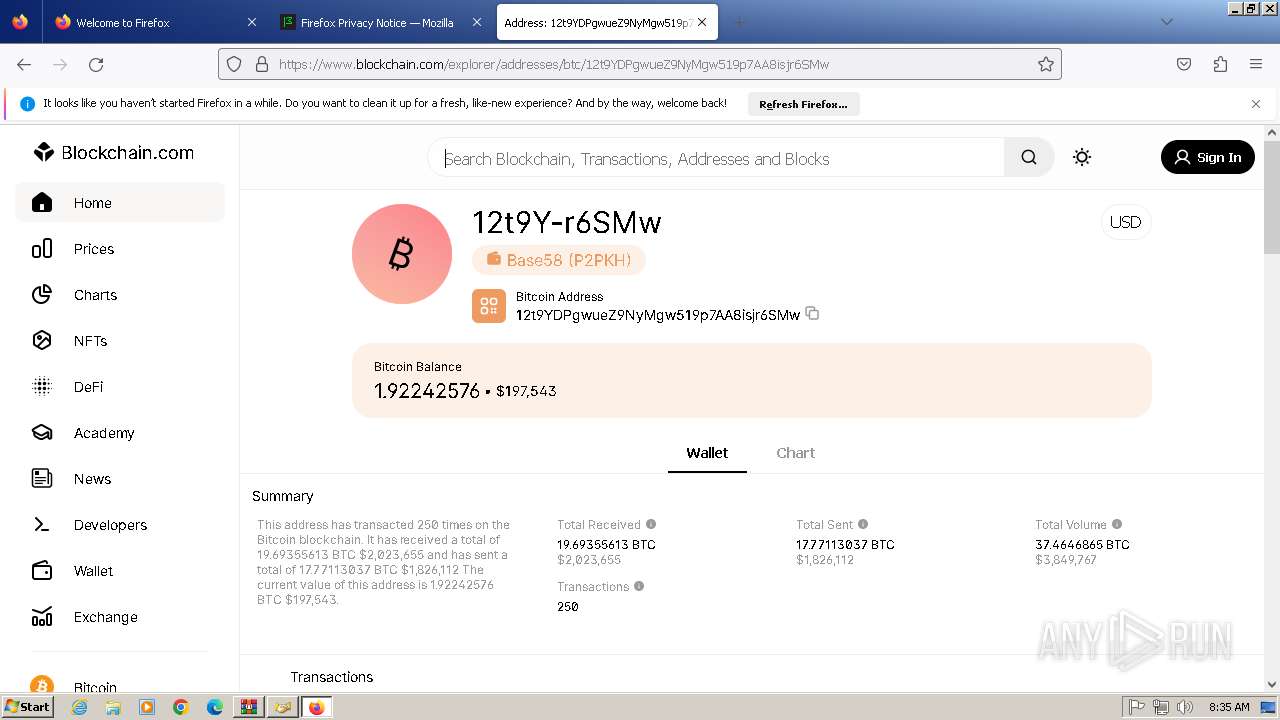Open the Prices sidebar icon
1280x720 pixels.
(x=42, y=249)
